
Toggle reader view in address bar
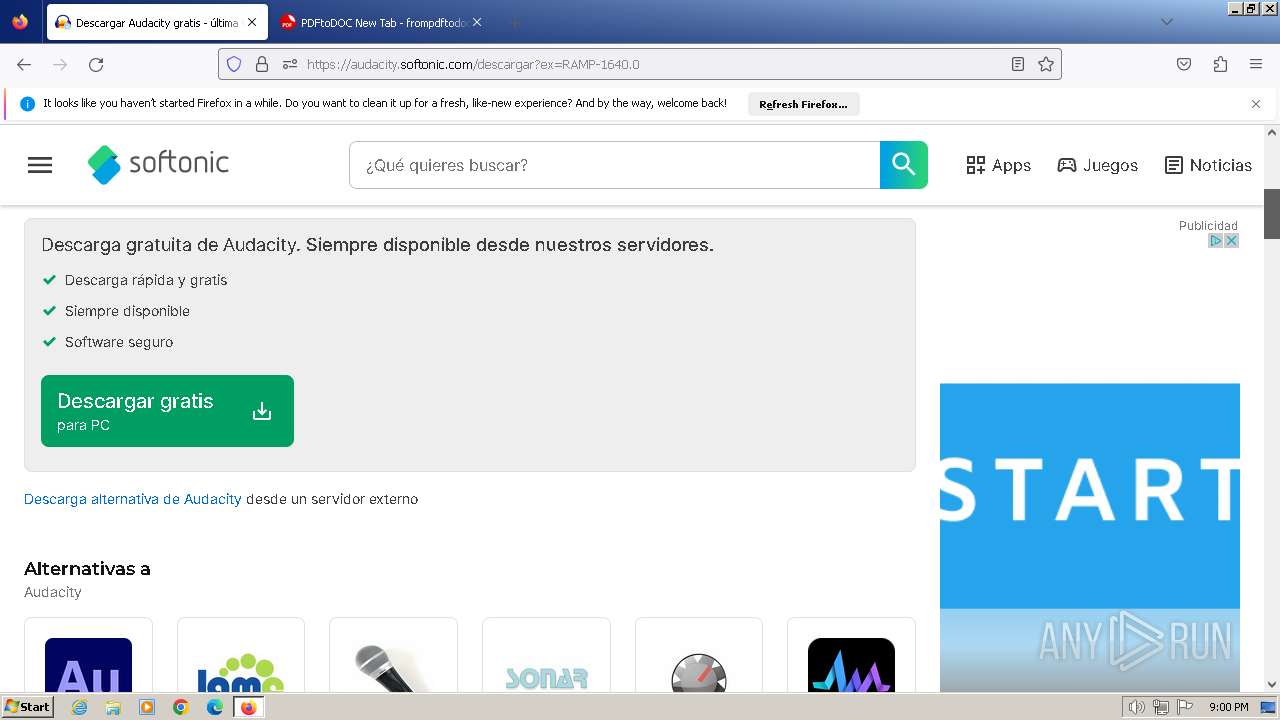[1018, 64]
